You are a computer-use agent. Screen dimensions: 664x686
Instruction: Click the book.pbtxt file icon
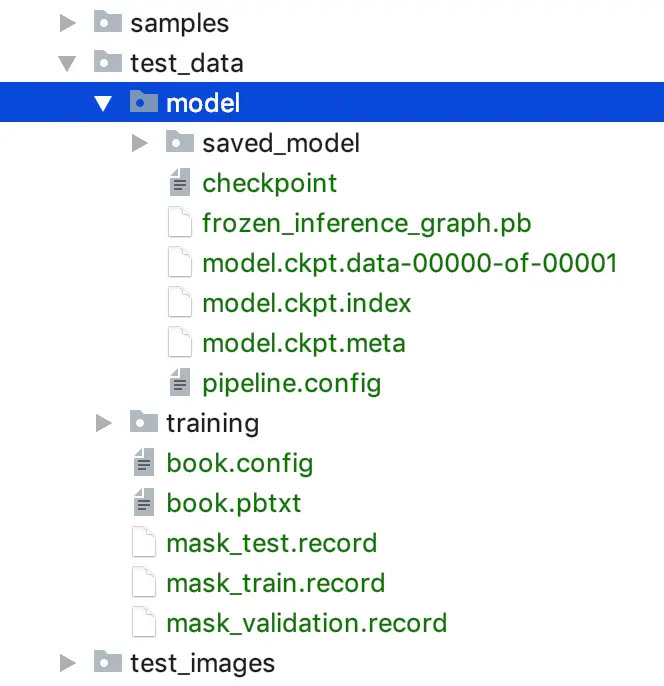(x=144, y=503)
